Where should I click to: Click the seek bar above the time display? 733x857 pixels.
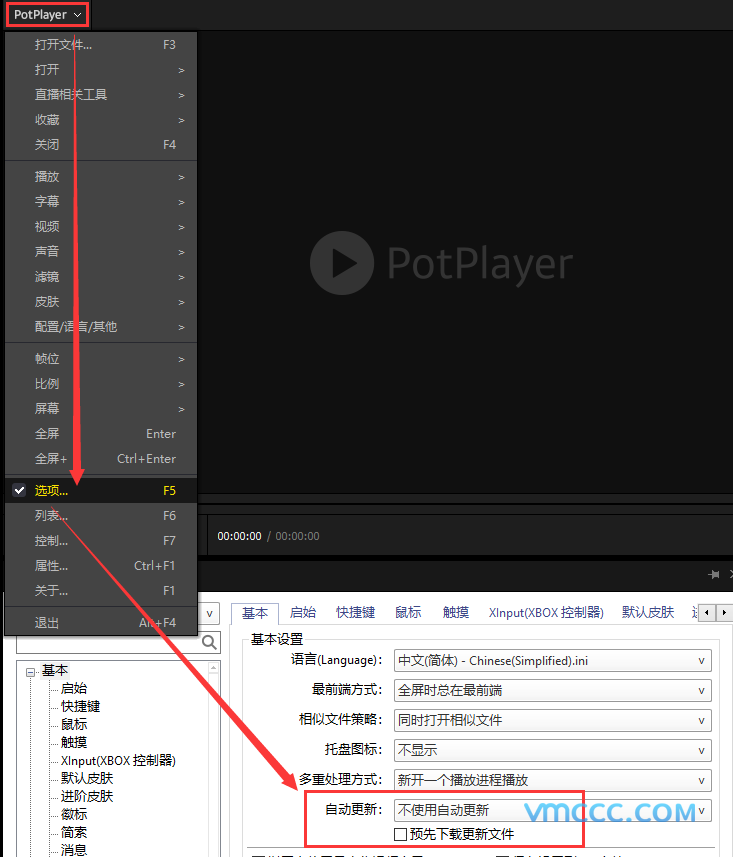click(465, 500)
